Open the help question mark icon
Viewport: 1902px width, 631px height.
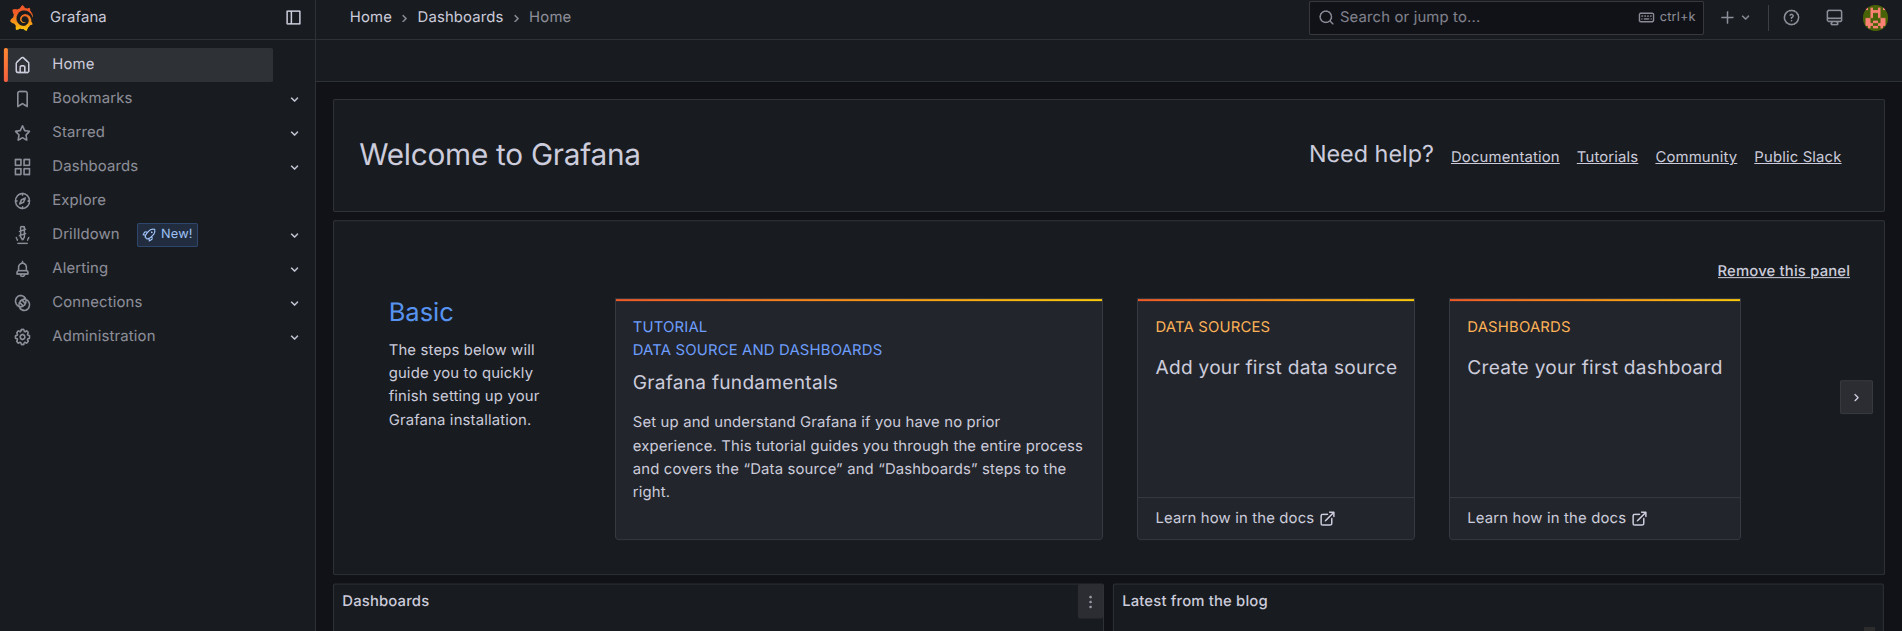[1791, 18]
